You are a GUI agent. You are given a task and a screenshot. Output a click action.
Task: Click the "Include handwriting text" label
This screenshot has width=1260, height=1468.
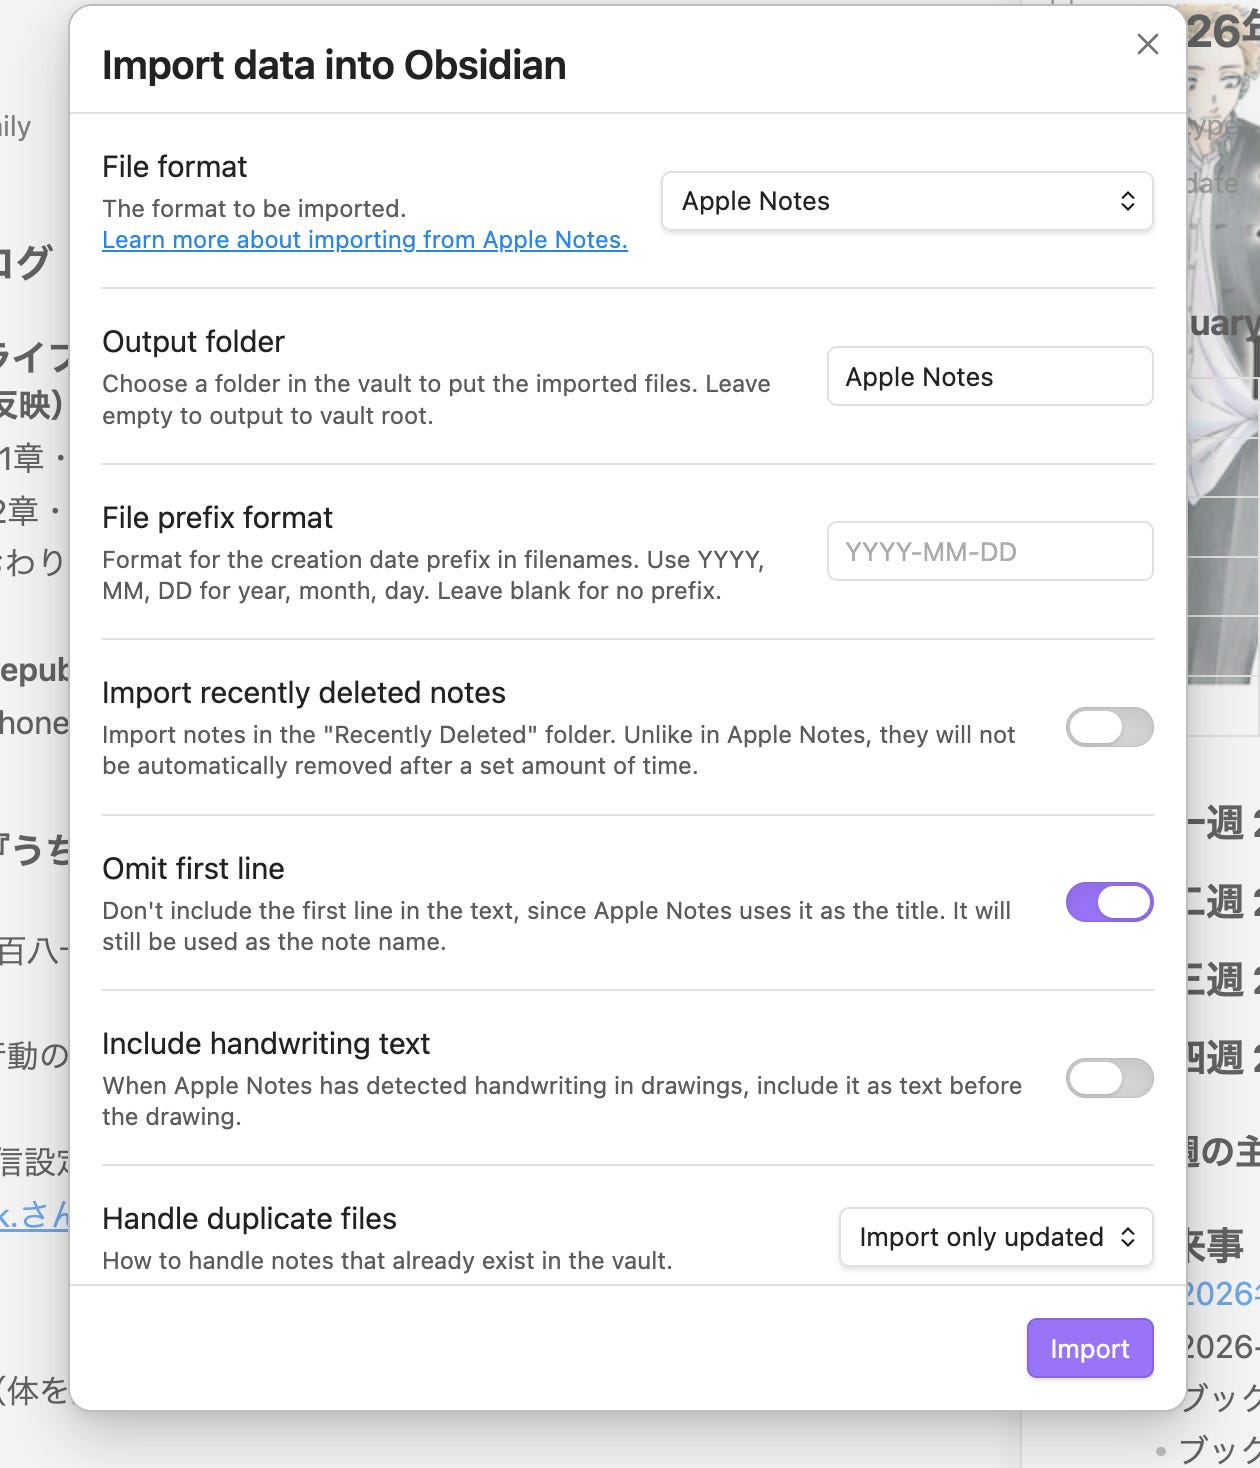(x=266, y=1044)
